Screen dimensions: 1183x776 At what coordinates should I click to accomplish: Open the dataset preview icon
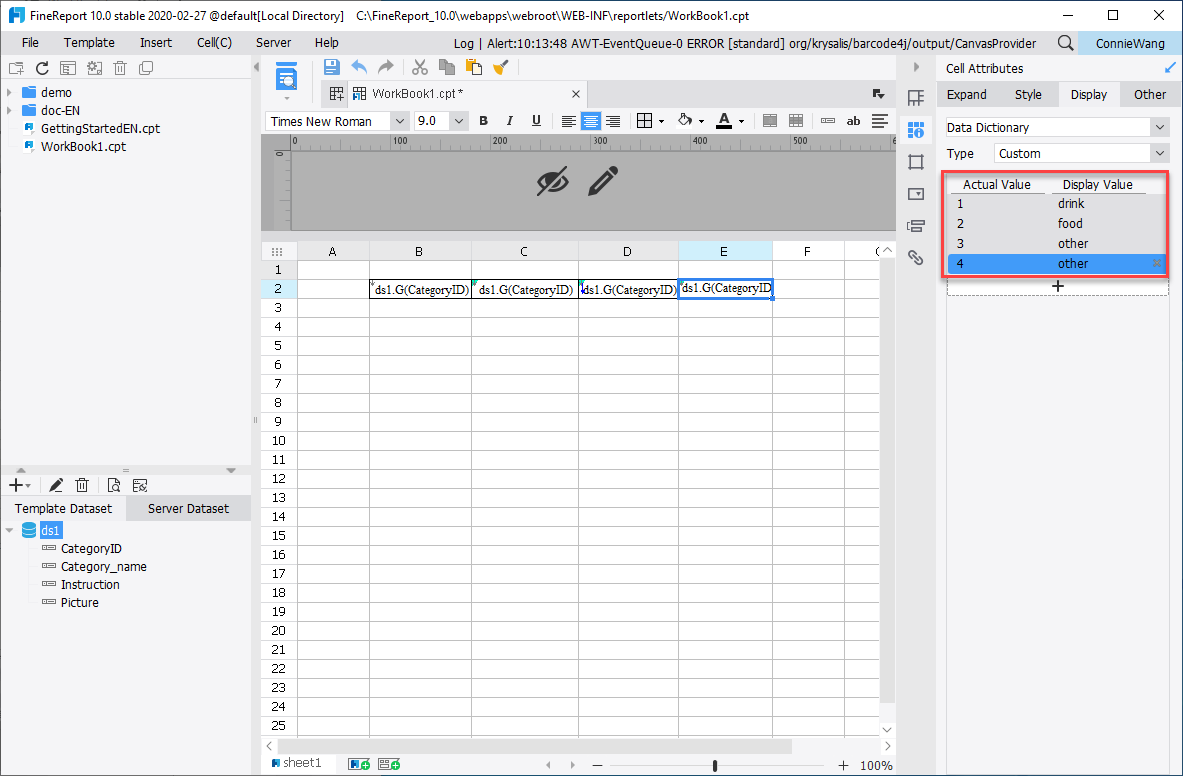coord(113,484)
